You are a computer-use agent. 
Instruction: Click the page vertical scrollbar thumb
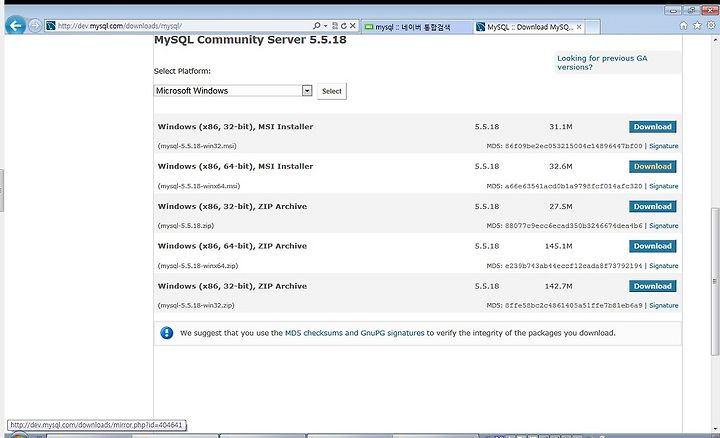[x=714, y=281]
